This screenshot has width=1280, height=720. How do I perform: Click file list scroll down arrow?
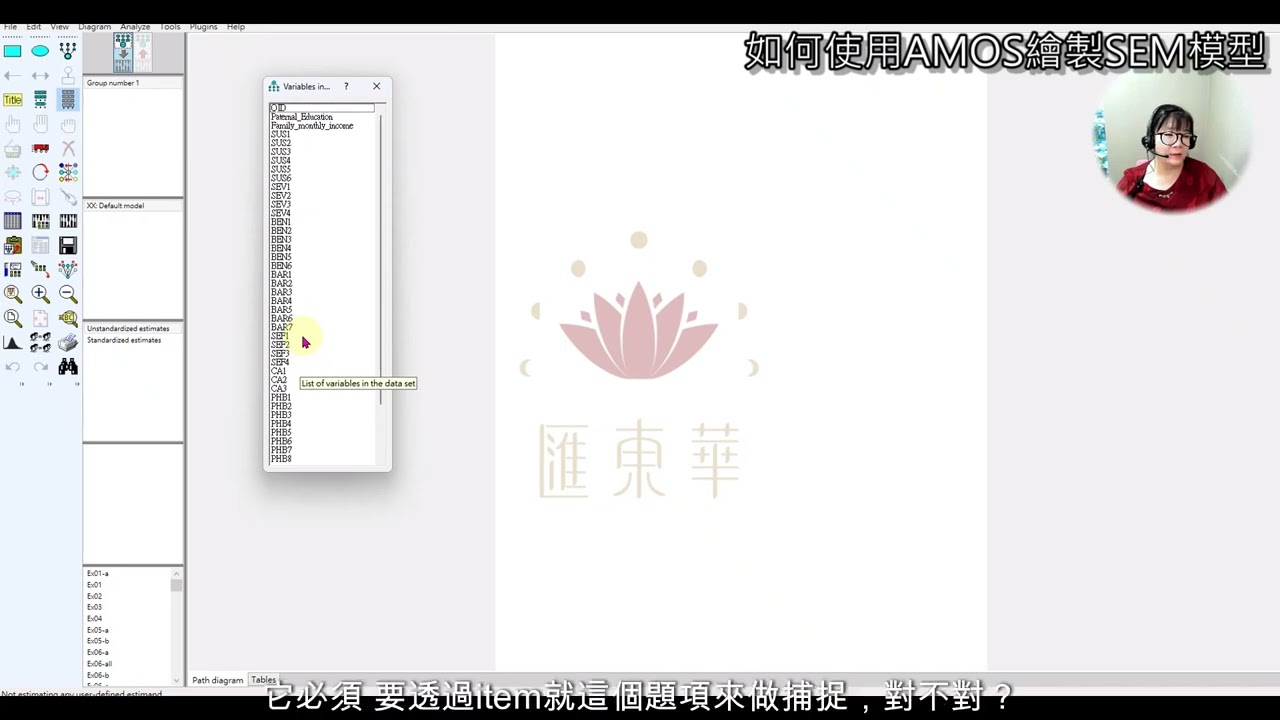pos(177,681)
